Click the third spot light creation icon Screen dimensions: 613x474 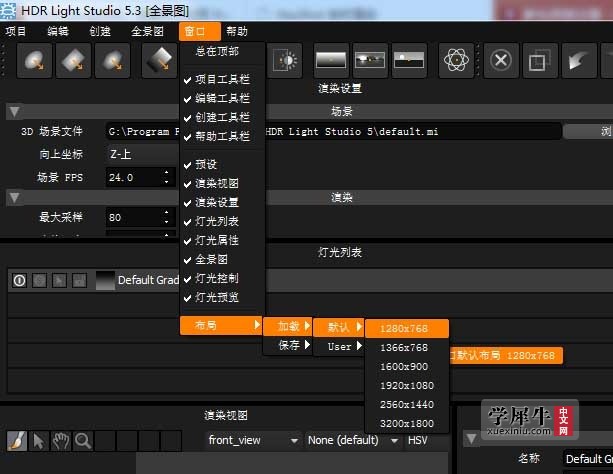(x=113, y=61)
